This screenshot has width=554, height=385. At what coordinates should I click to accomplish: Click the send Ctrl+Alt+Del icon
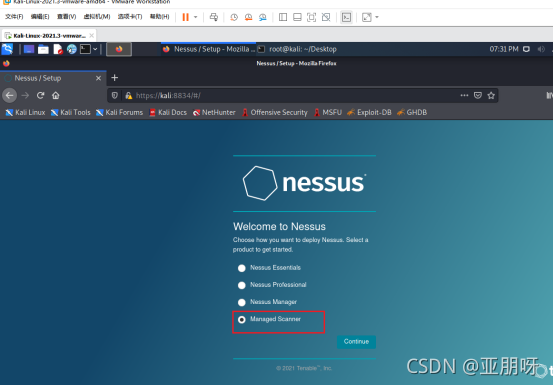[214, 17]
